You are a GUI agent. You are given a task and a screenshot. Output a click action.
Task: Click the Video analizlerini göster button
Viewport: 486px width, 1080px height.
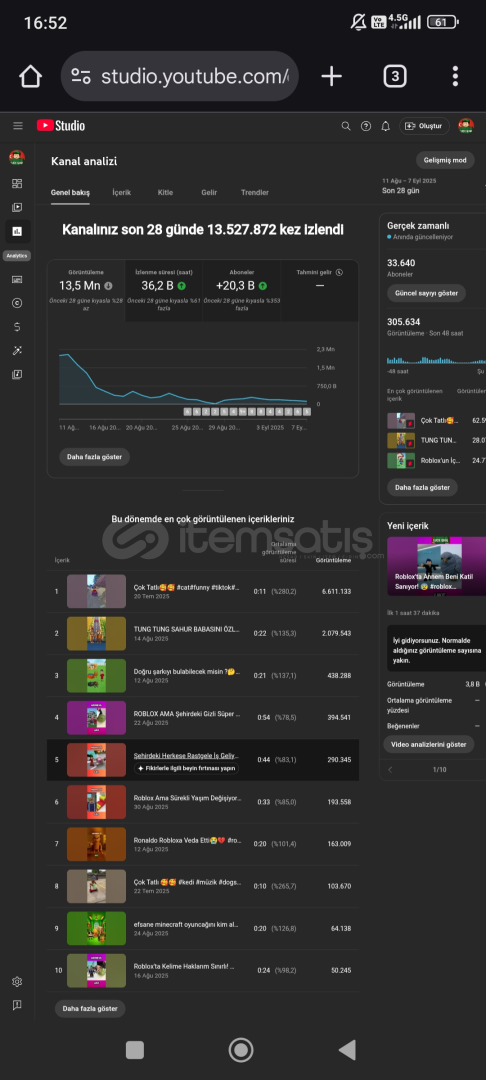(428, 745)
